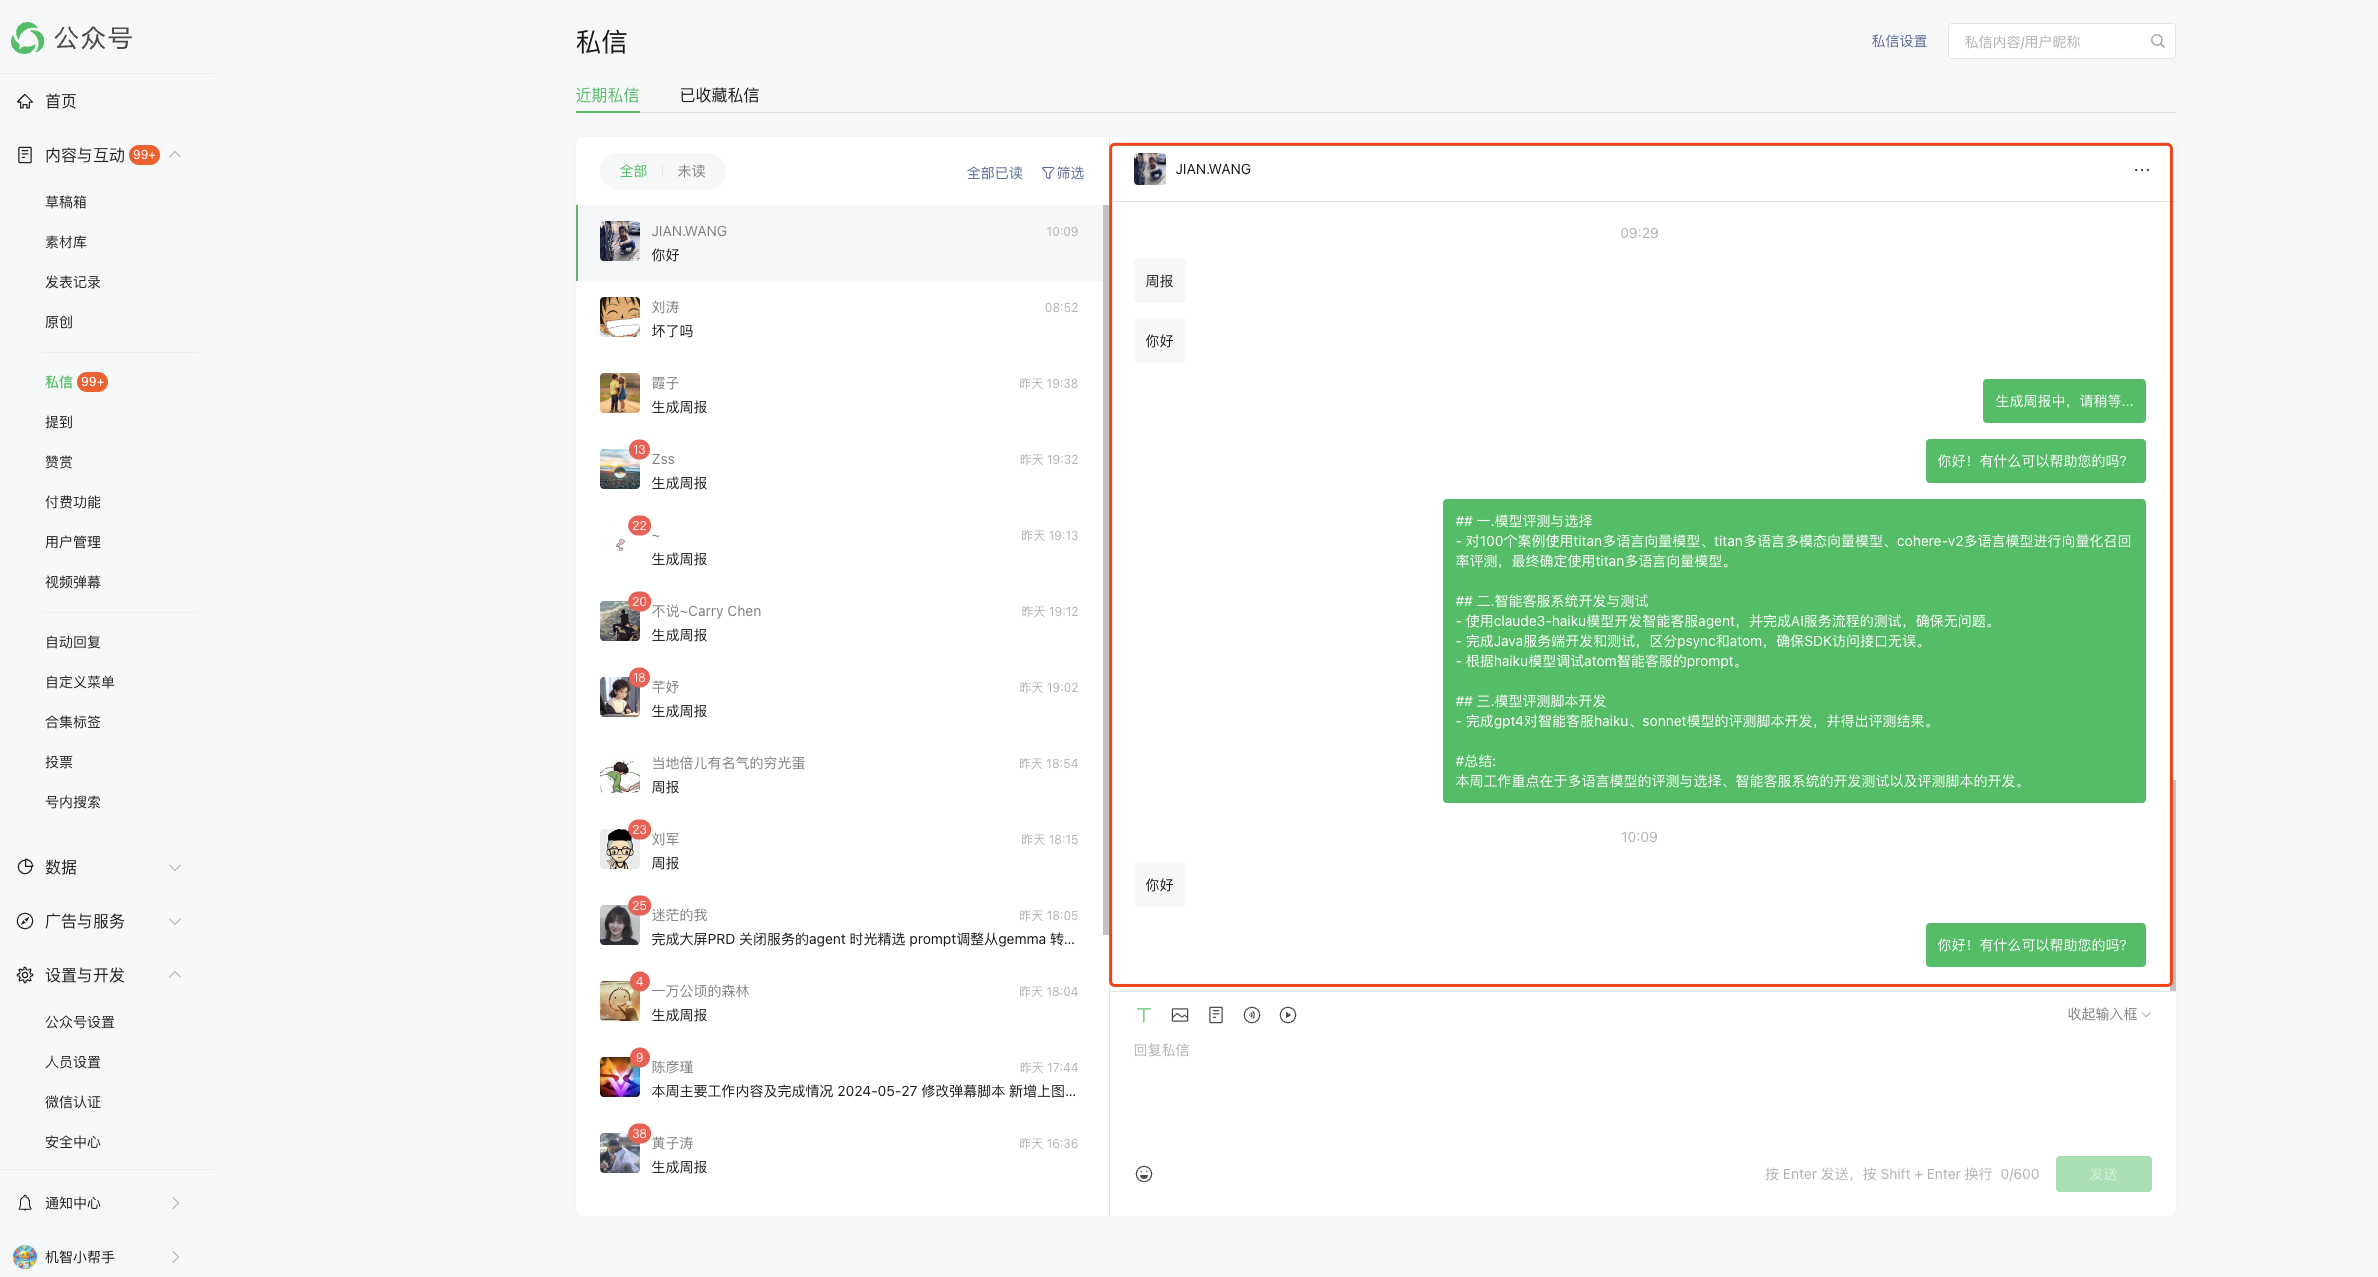
Task: Open the emoji picker
Action: click(1144, 1174)
